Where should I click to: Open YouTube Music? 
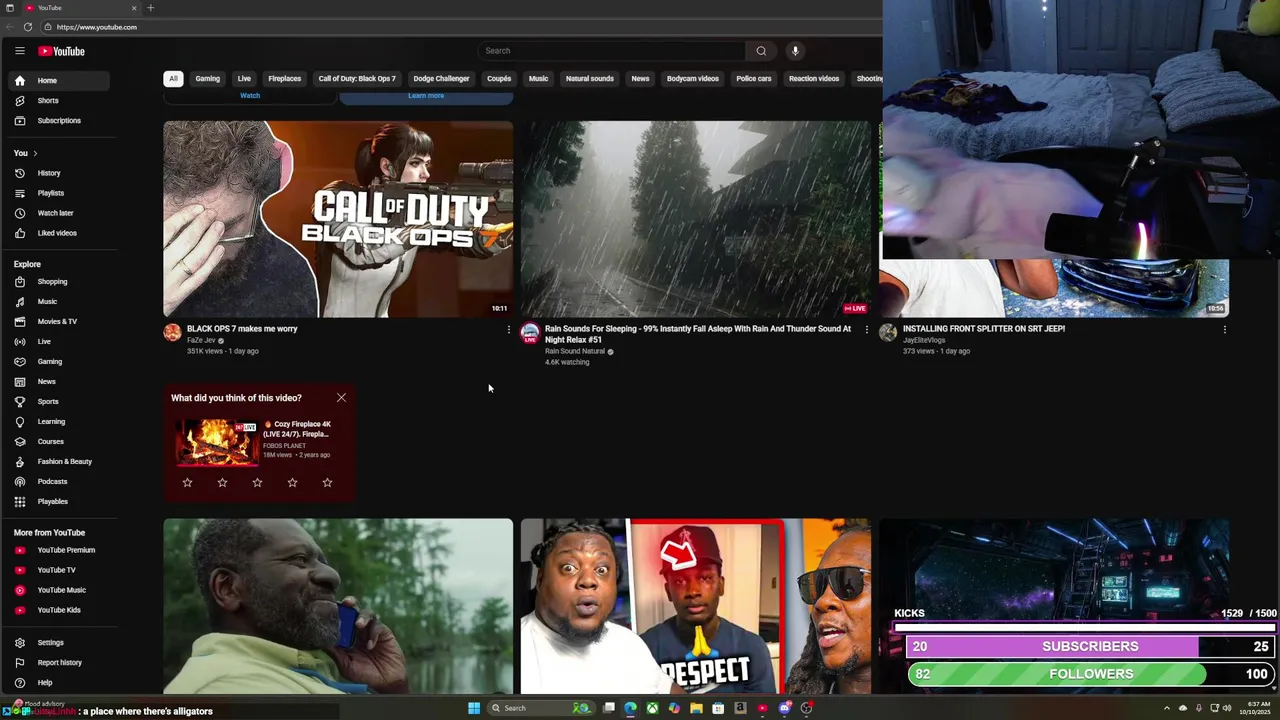[x=61, y=590]
